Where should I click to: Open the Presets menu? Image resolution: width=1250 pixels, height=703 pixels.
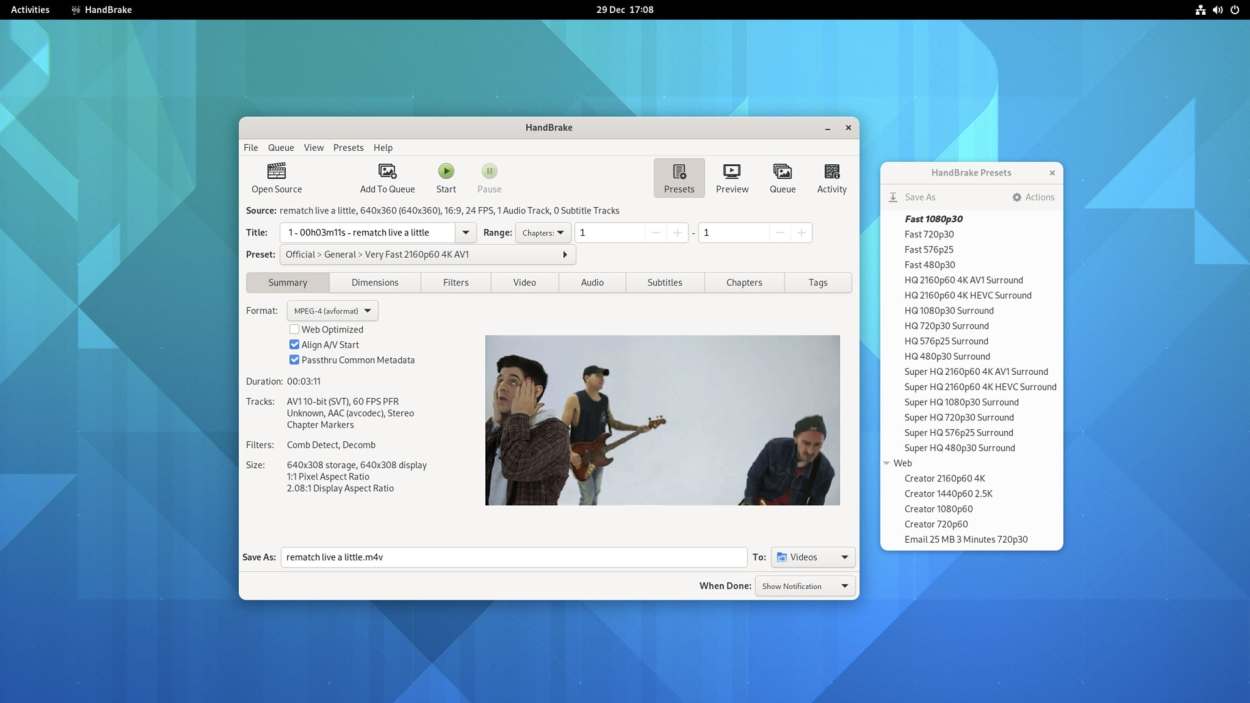pos(348,148)
